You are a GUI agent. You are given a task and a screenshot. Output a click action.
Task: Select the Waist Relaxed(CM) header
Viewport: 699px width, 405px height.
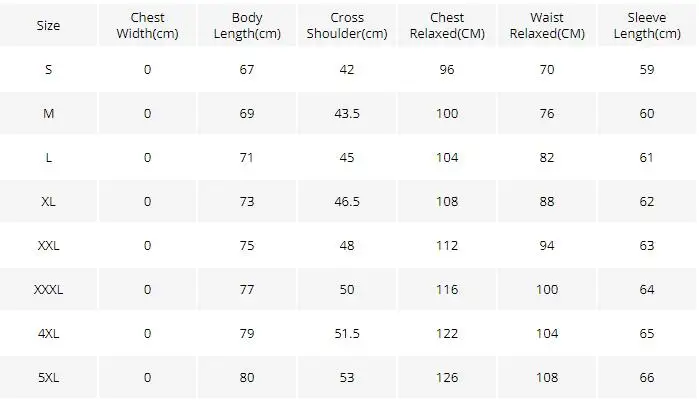tap(547, 25)
